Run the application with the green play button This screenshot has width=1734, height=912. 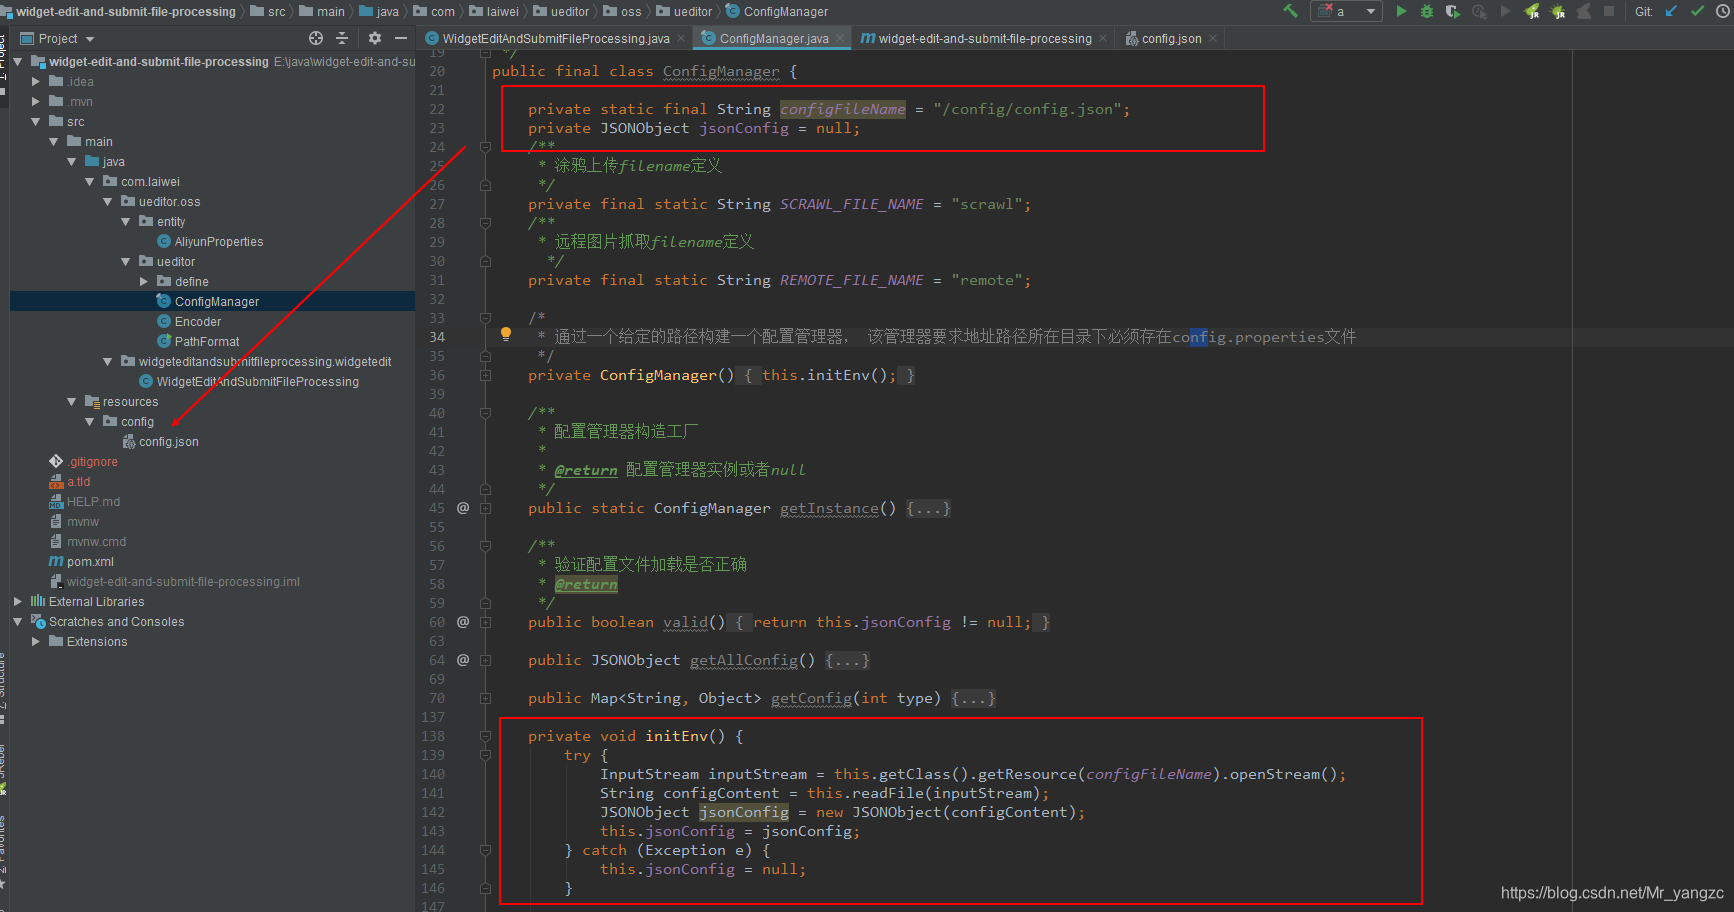point(1401,11)
